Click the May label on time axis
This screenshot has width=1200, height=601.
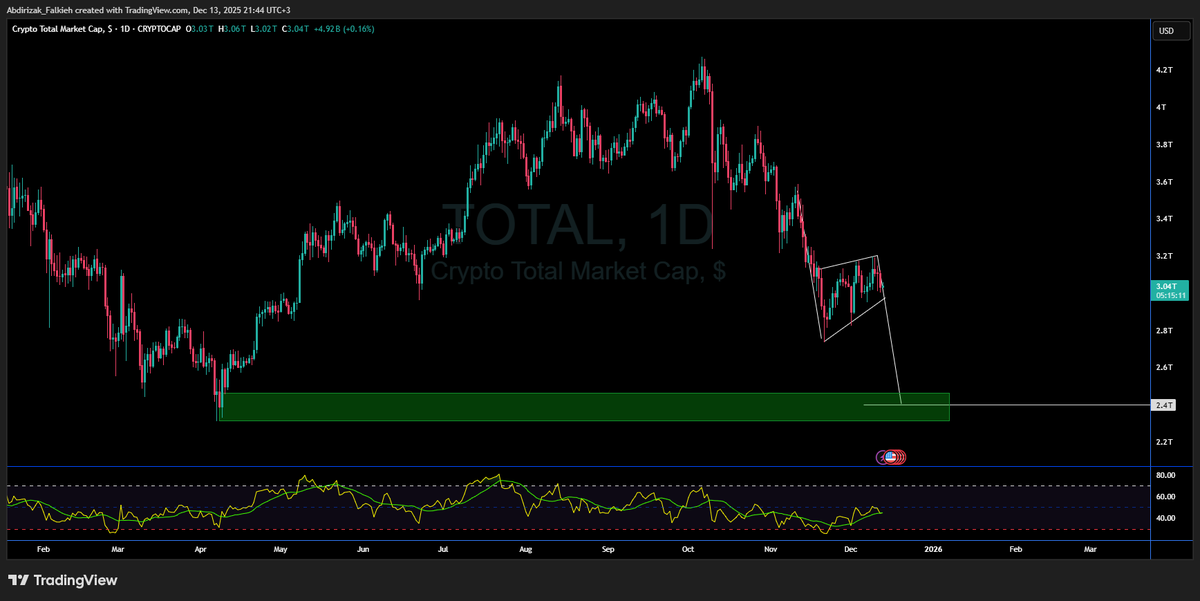[x=281, y=549]
